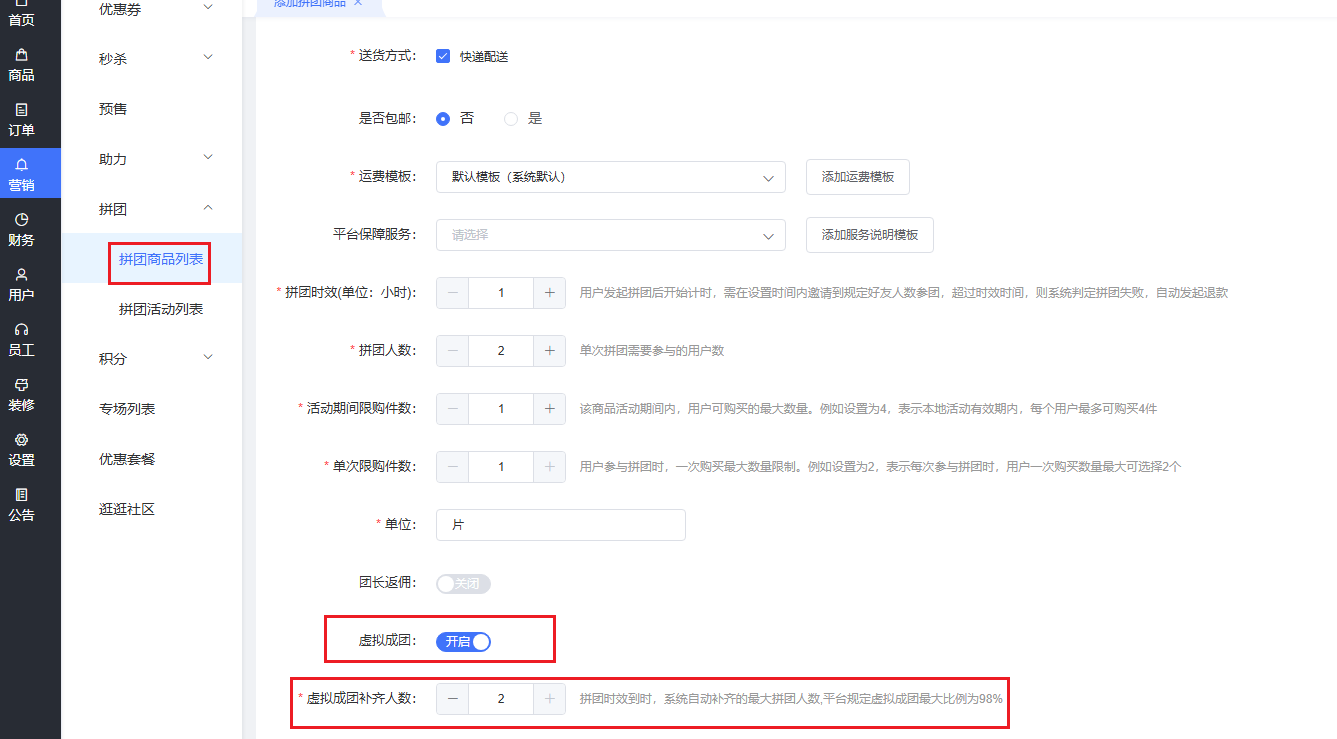Open the 员工 staff section

click(21, 339)
